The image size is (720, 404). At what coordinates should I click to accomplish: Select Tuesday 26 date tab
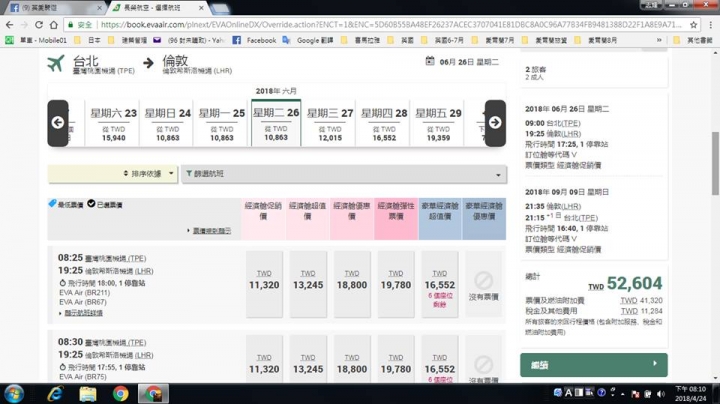coord(276,123)
